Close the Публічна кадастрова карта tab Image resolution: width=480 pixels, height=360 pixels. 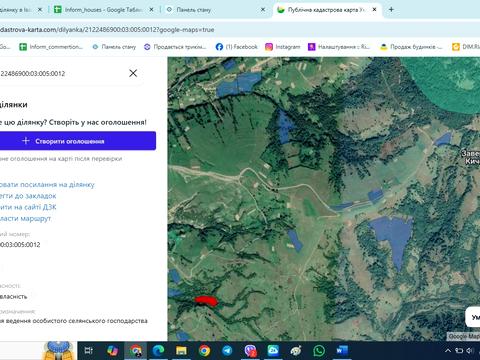pyautogui.click(x=374, y=10)
